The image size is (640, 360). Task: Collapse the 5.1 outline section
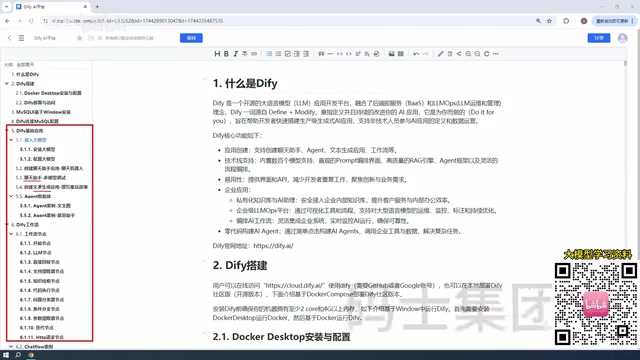coord(11,140)
